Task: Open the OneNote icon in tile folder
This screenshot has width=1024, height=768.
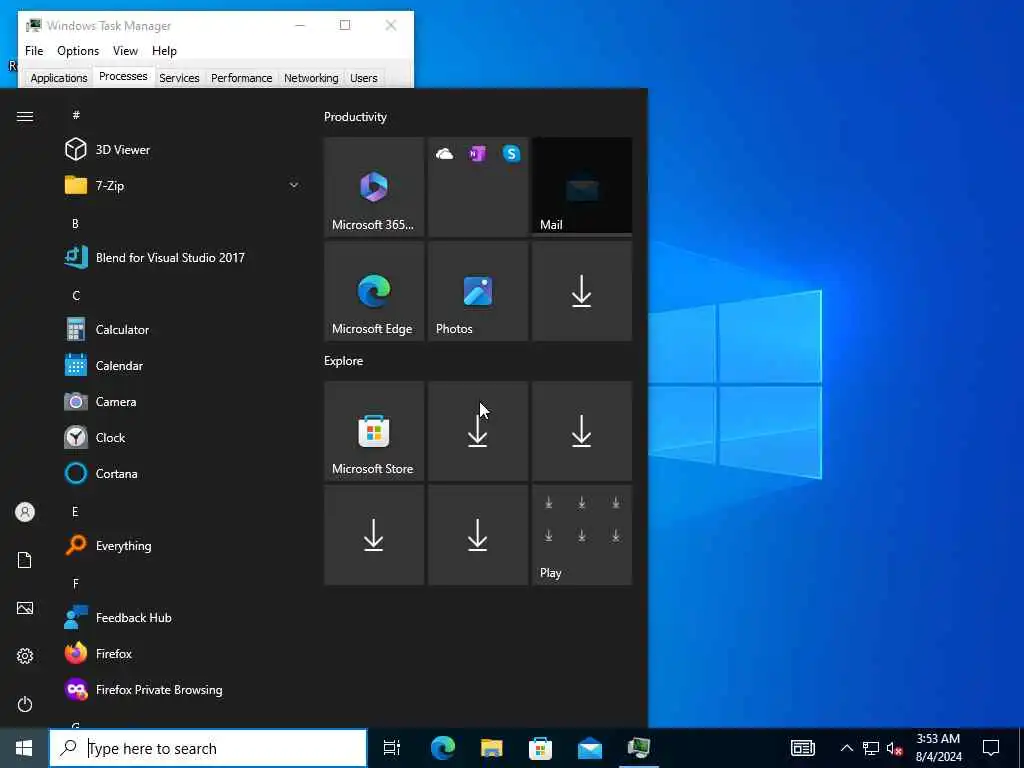Action: click(477, 154)
